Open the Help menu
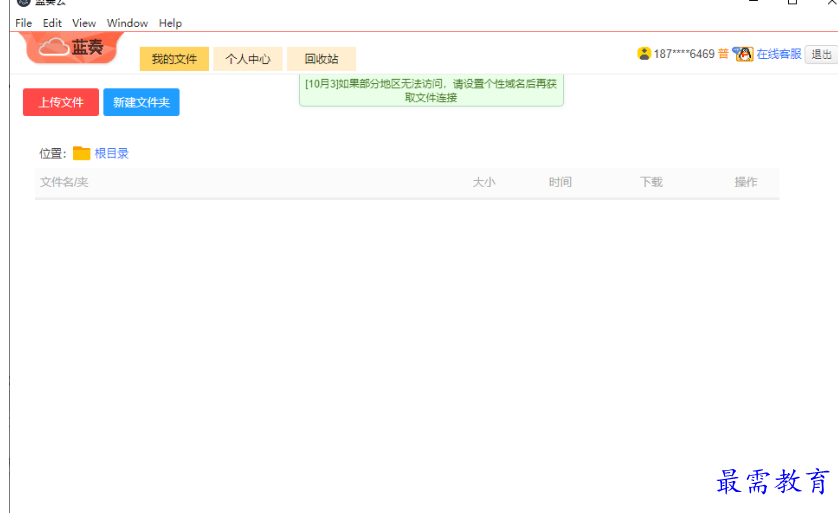 tap(170, 23)
